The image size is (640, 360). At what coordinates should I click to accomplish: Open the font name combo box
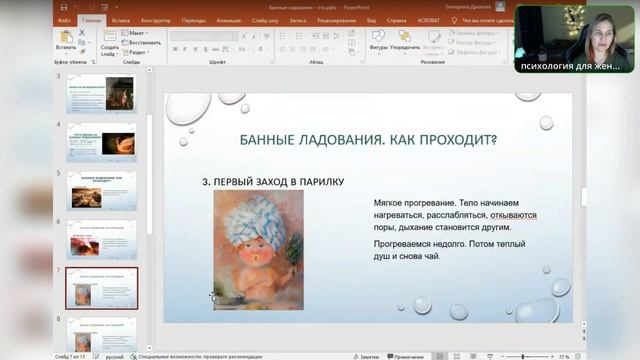[x=193, y=36]
